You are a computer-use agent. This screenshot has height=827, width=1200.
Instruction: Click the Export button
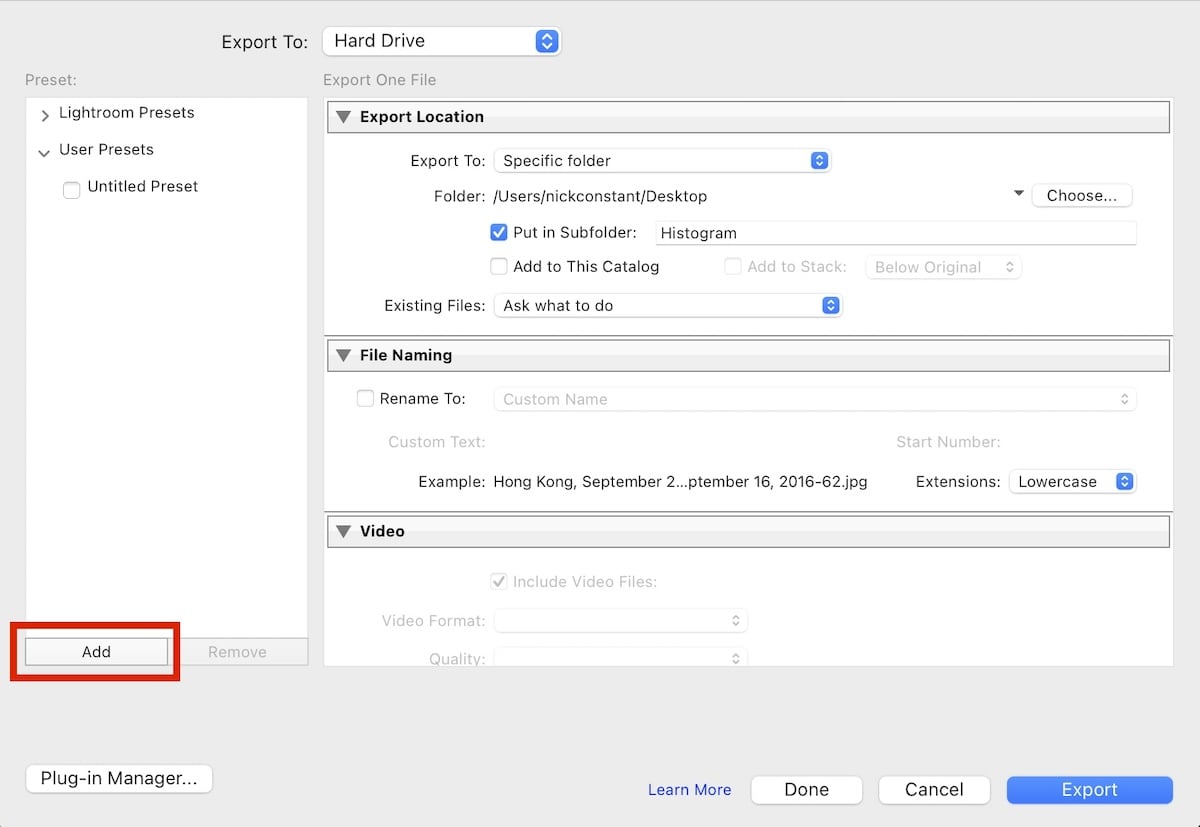click(x=1089, y=789)
